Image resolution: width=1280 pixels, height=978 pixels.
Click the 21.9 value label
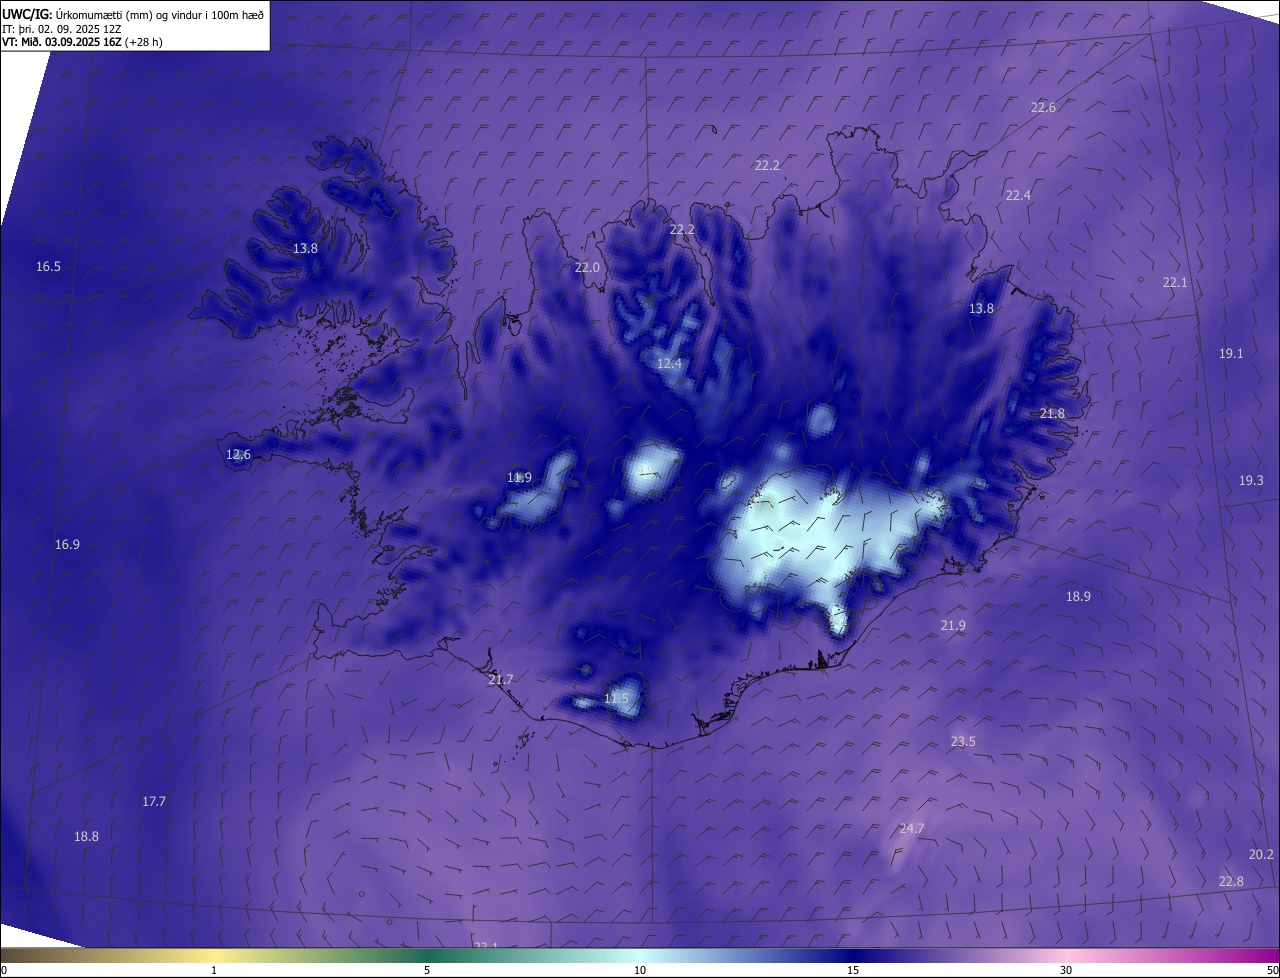tap(953, 625)
